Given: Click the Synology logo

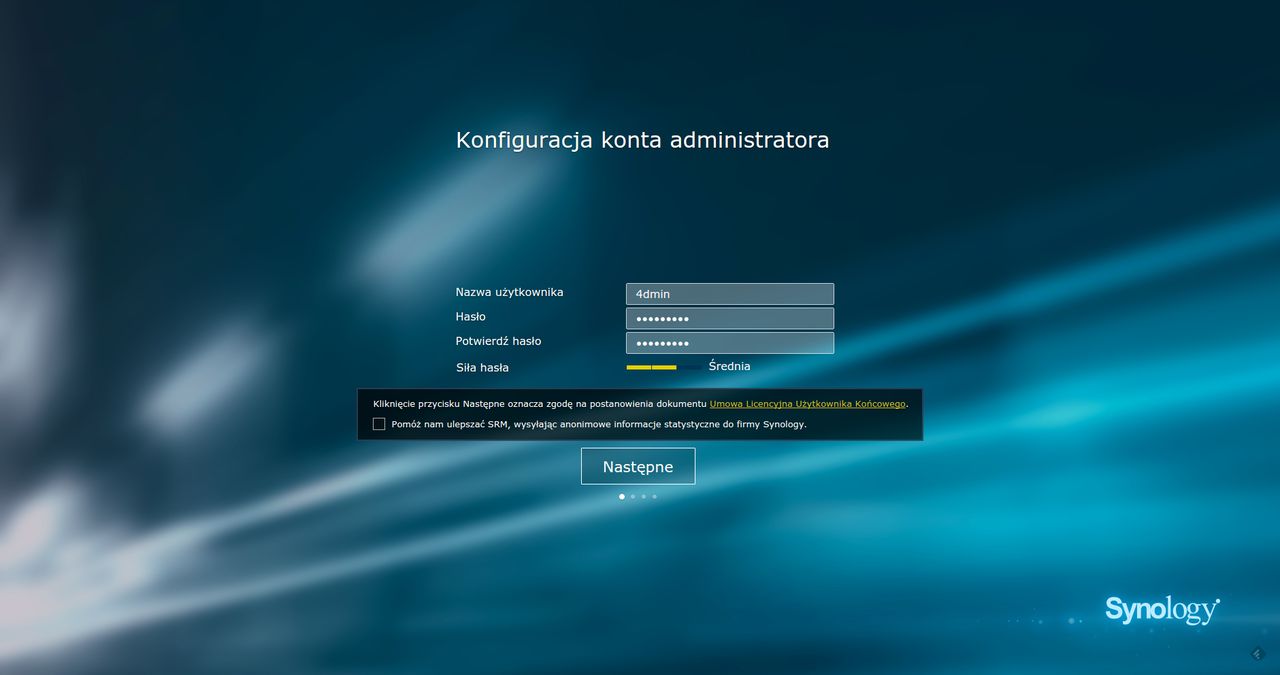Looking at the screenshot, I should click(1163, 610).
